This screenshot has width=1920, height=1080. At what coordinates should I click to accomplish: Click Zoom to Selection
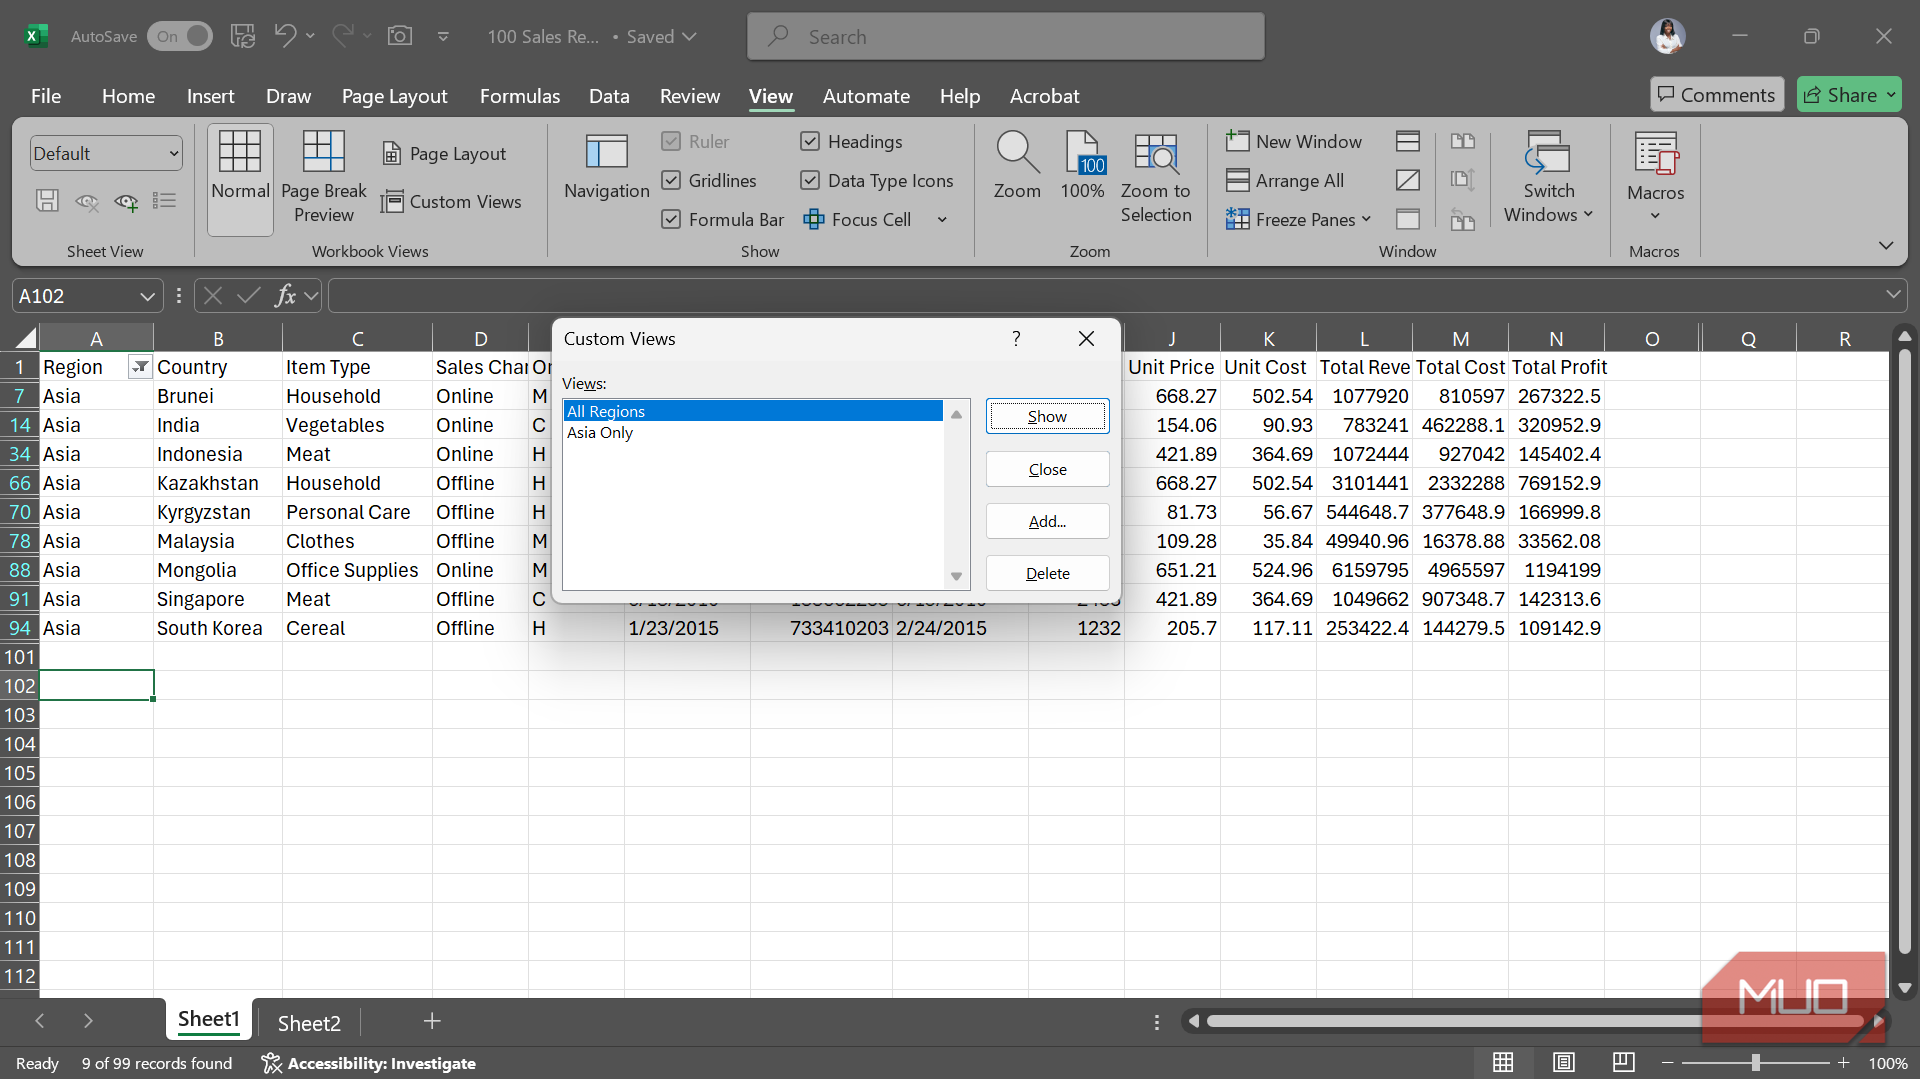tap(1156, 178)
